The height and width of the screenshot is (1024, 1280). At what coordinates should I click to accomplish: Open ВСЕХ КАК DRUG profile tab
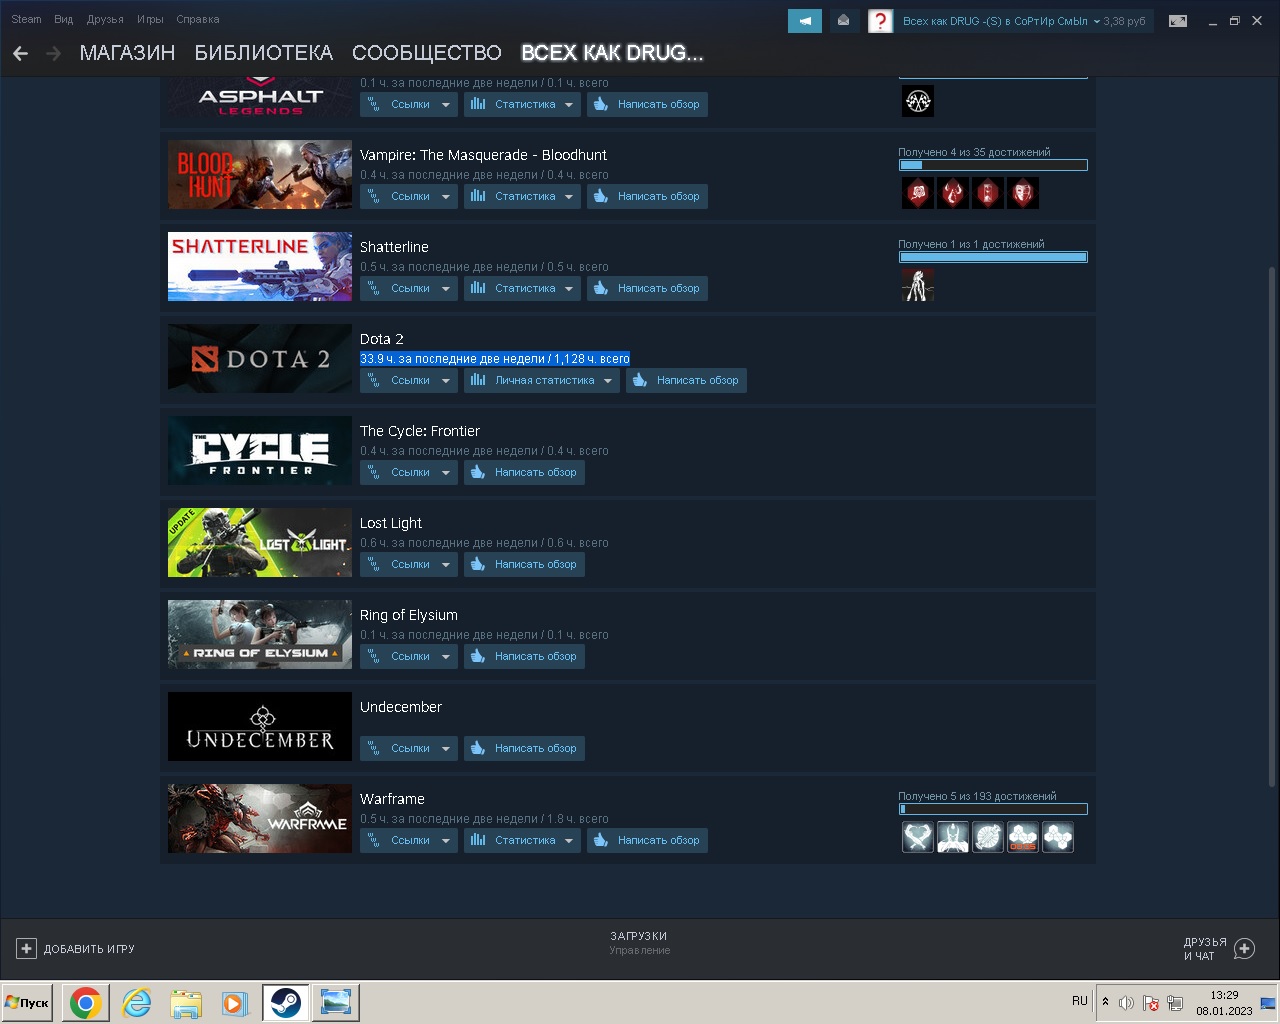click(612, 53)
